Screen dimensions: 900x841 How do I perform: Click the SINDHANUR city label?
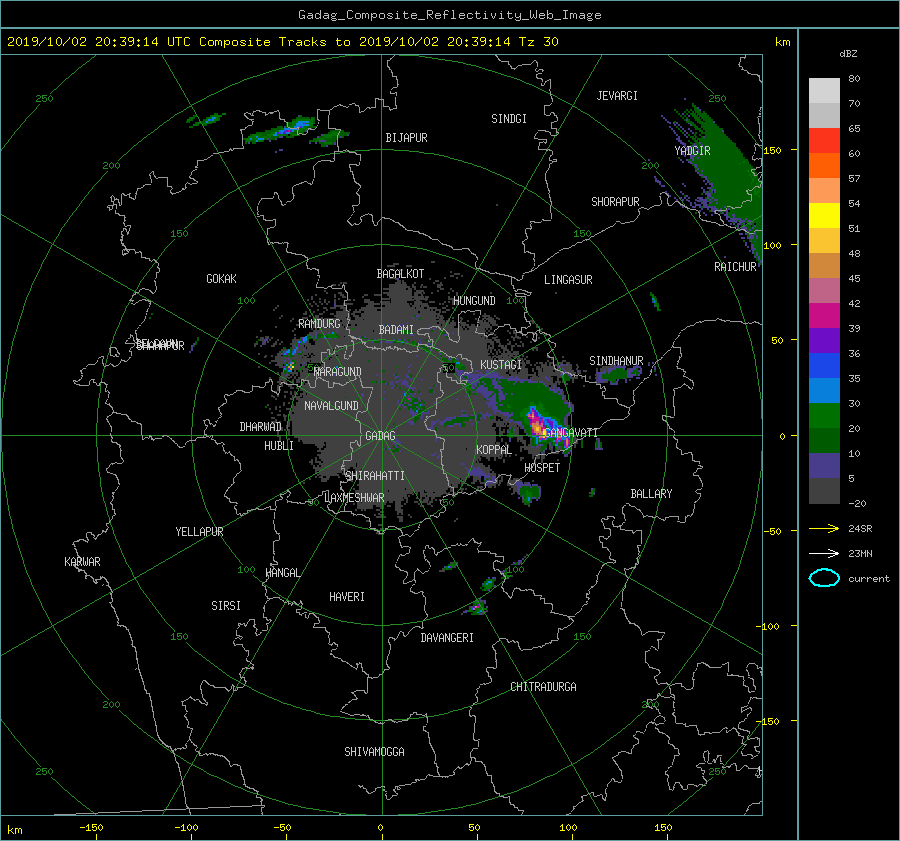pyautogui.click(x=616, y=361)
